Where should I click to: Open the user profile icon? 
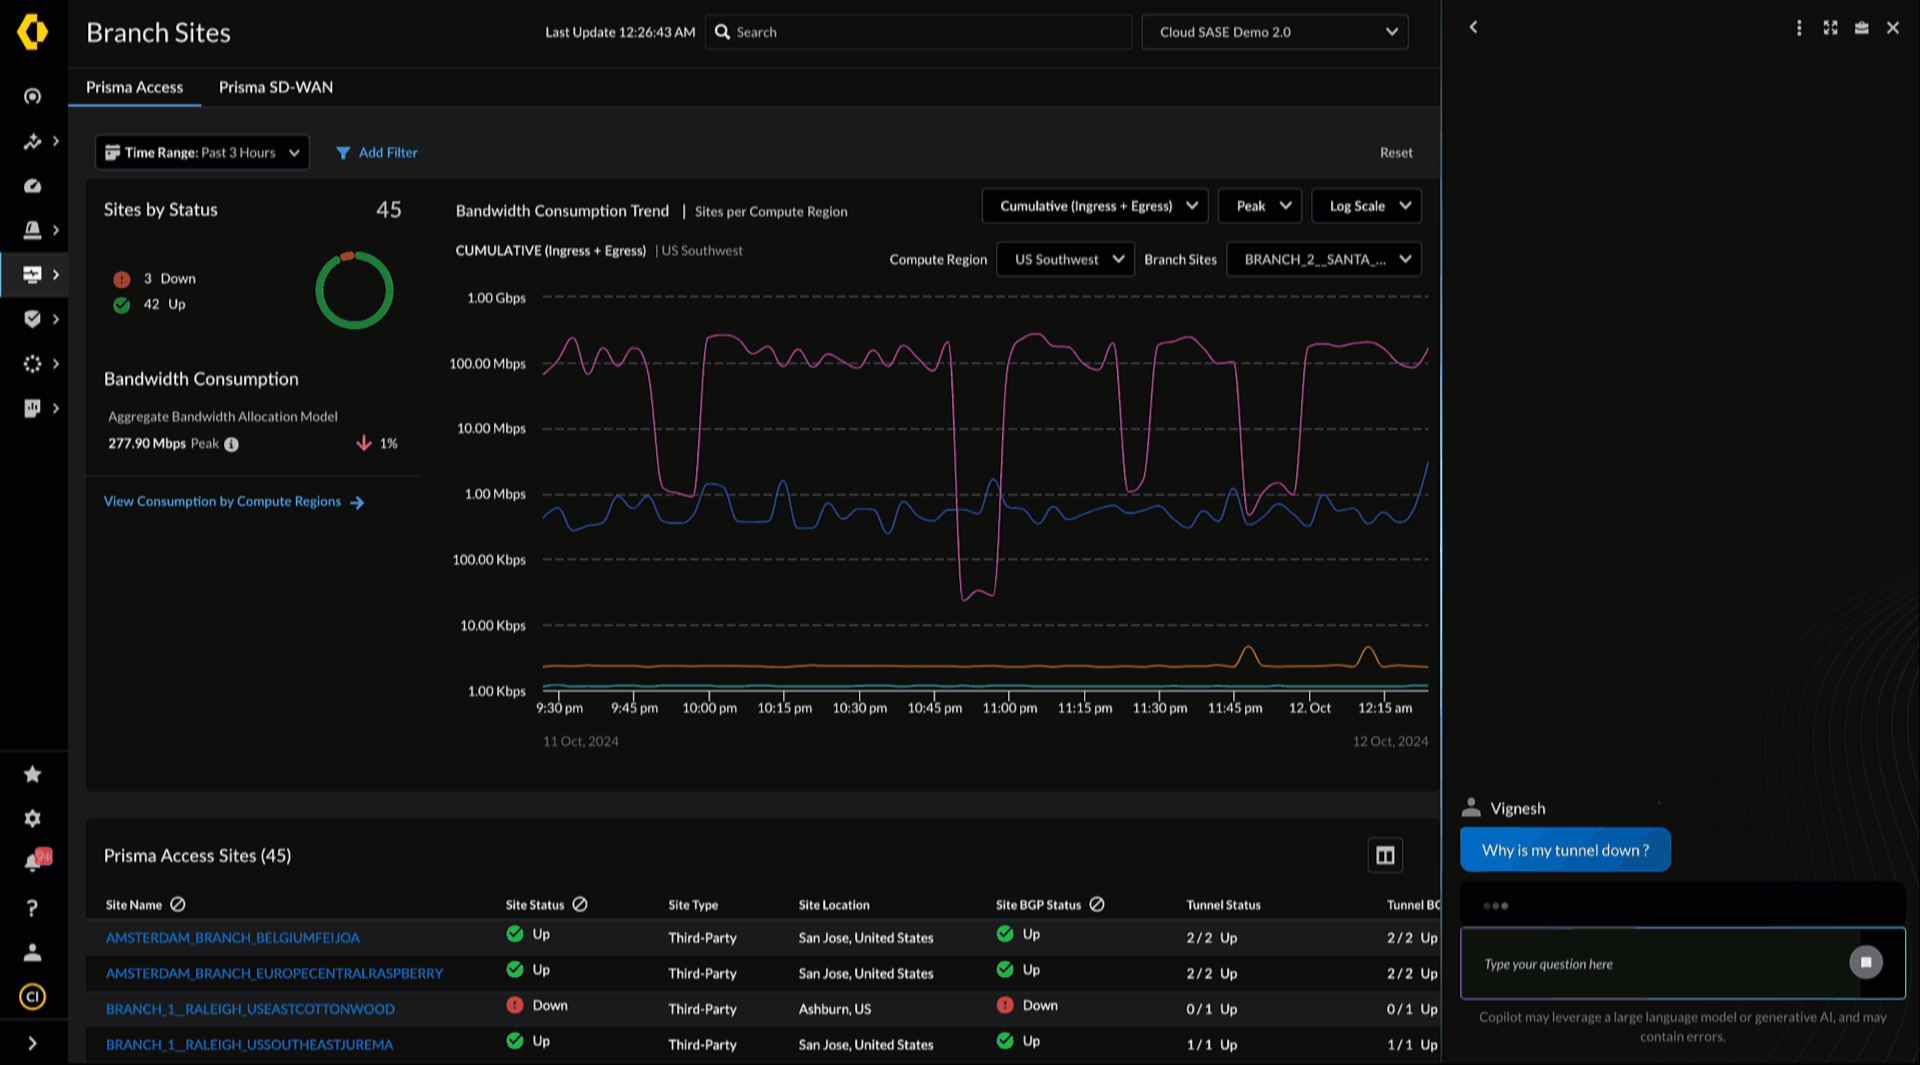tap(32, 952)
